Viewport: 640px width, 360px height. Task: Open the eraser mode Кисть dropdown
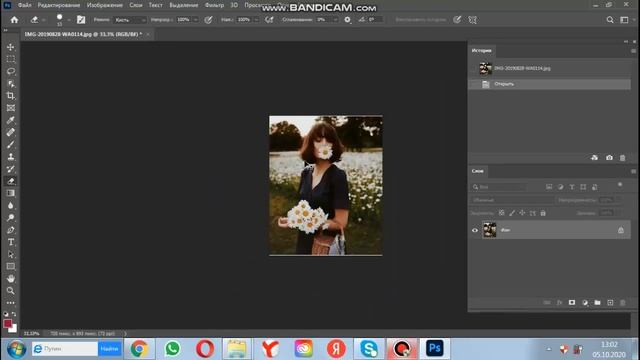130,20
